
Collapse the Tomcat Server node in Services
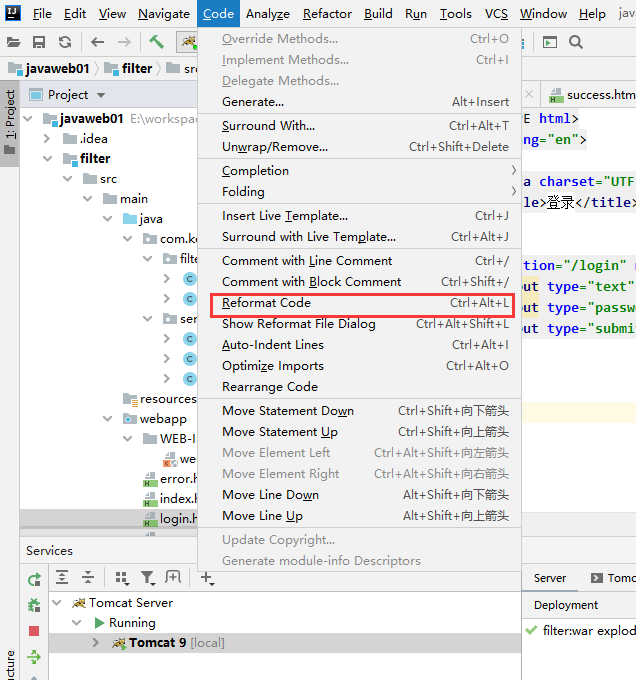[57, 603]
